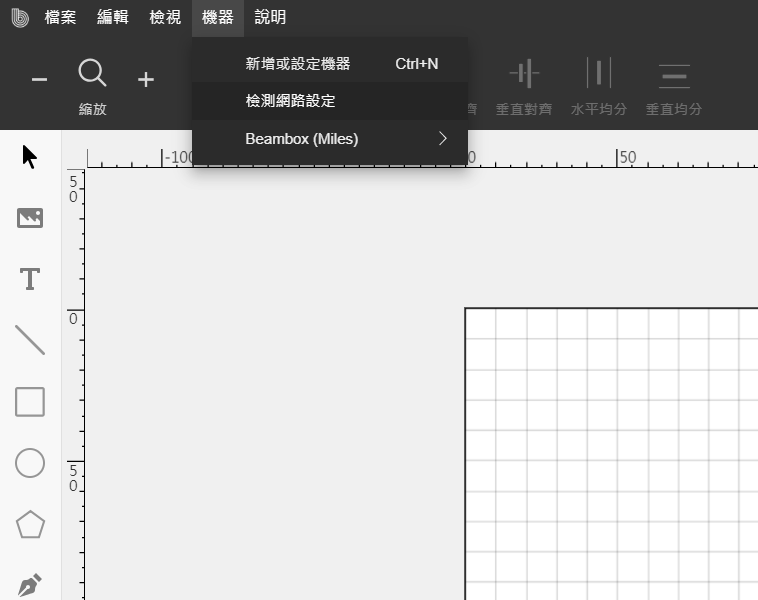Click the magnifier 縮放 icon
The width and height of the screenshot is (758, 600).
pyautogui.click(x=92, y=73)
